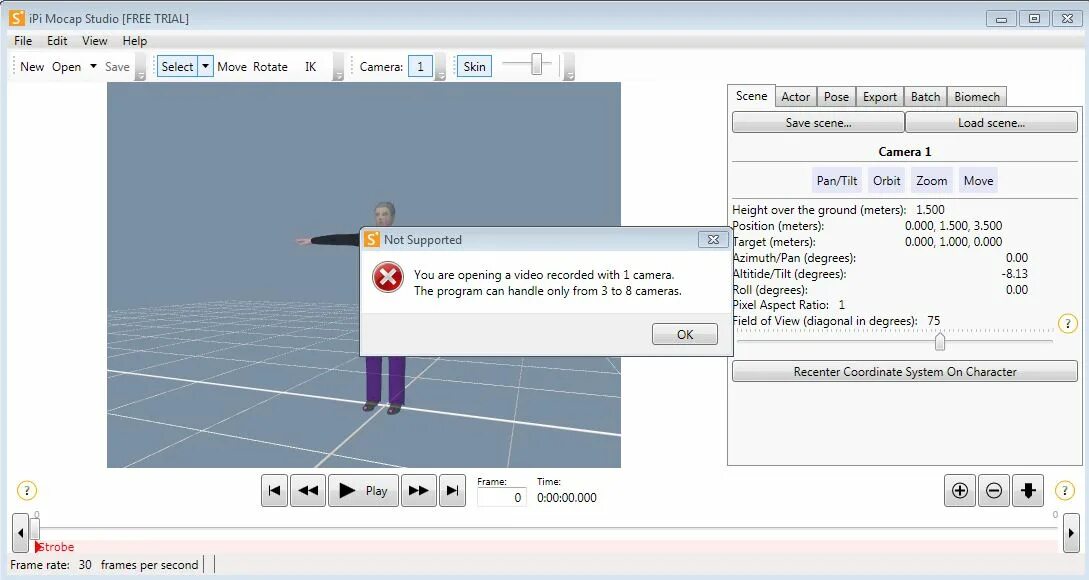The image size is (1089, 580).
Task: Click the bold plus icon button
Action: (x=1029, y=491)
